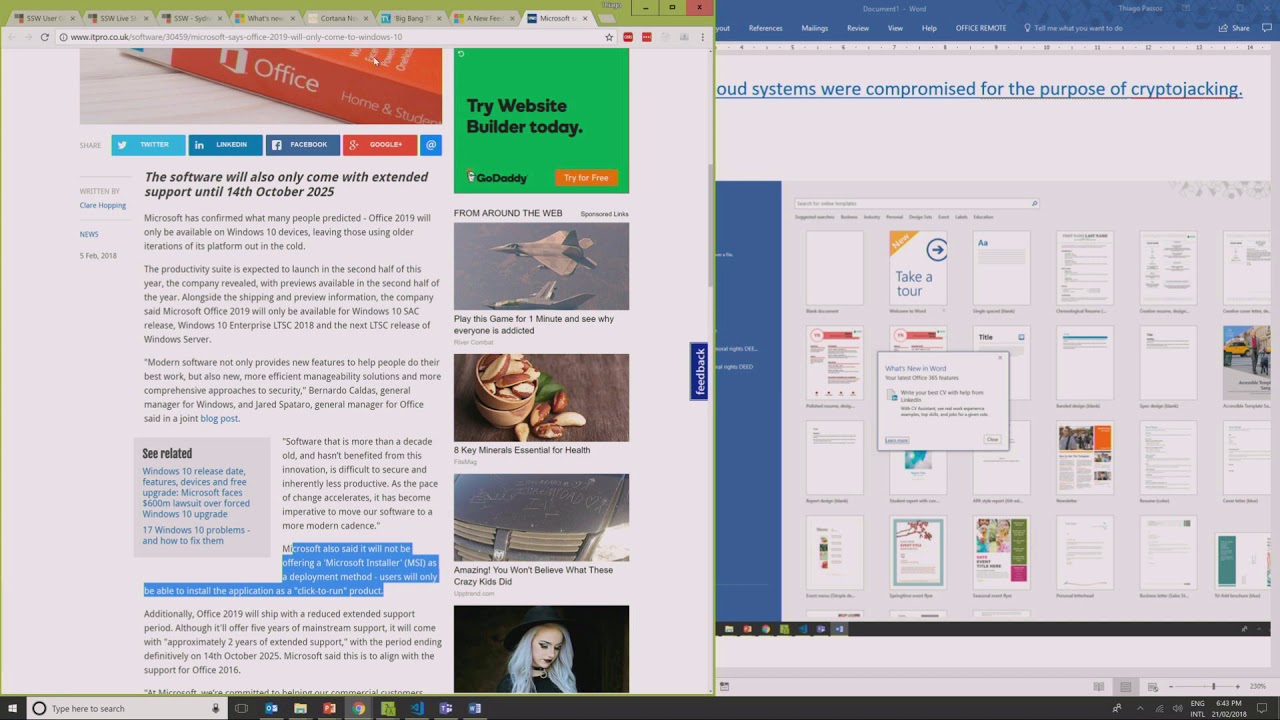Share article via Google+ button
This screenshot has height=720, width=1280.
pyautogui.click(x=380, y=145)
